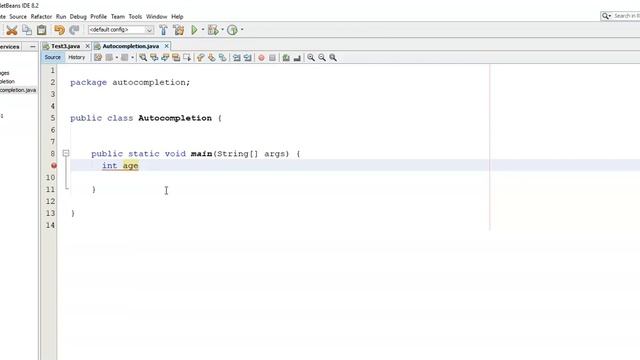
Task: Open the Back navigation history dropdown
Action: pyautogui.click(x=117, y=58)
